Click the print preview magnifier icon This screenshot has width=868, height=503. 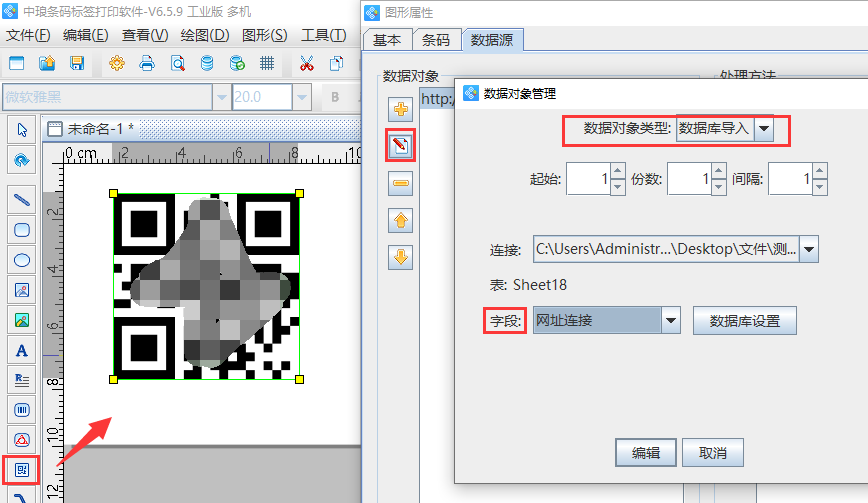point(178,64)
